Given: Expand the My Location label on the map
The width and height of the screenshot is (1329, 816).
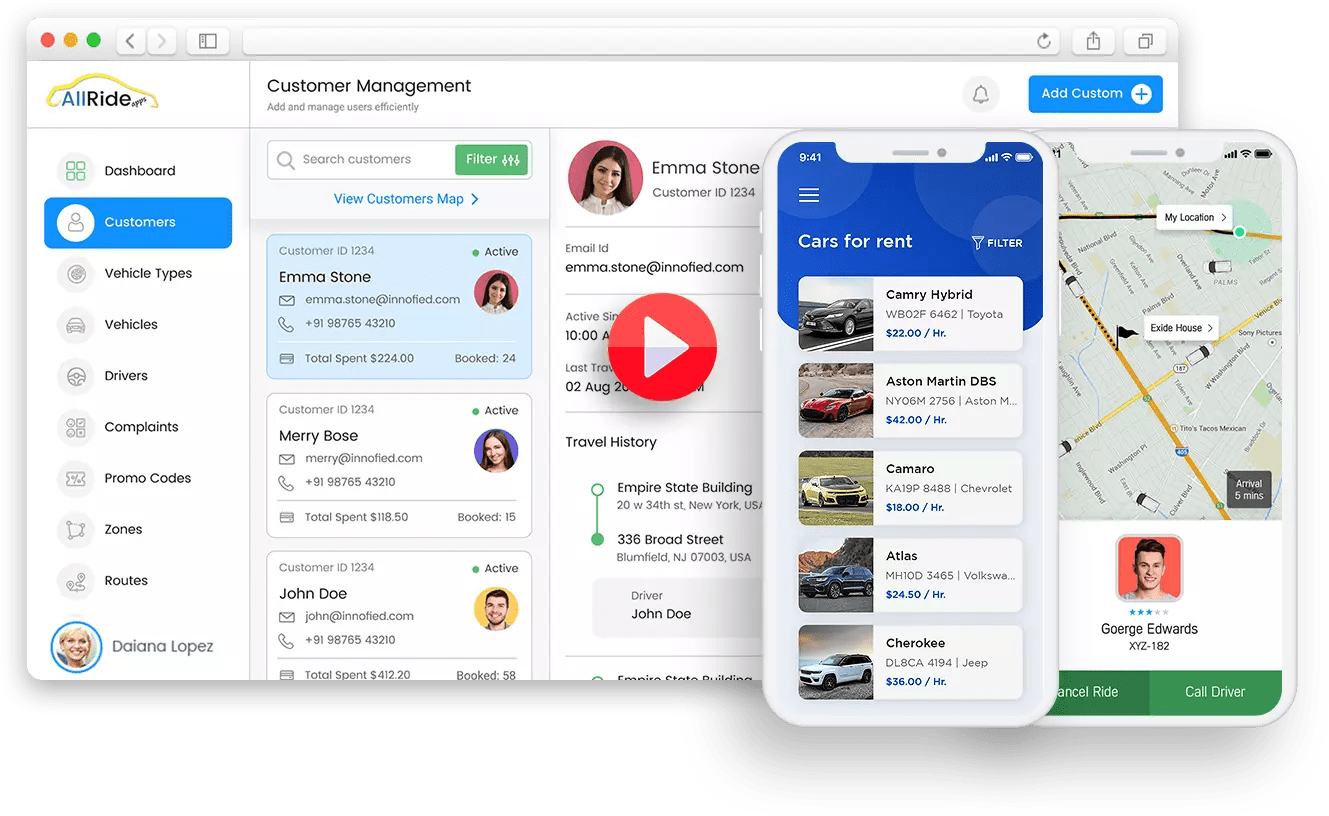Looking at the screenshot, I should click(1193, 217).
